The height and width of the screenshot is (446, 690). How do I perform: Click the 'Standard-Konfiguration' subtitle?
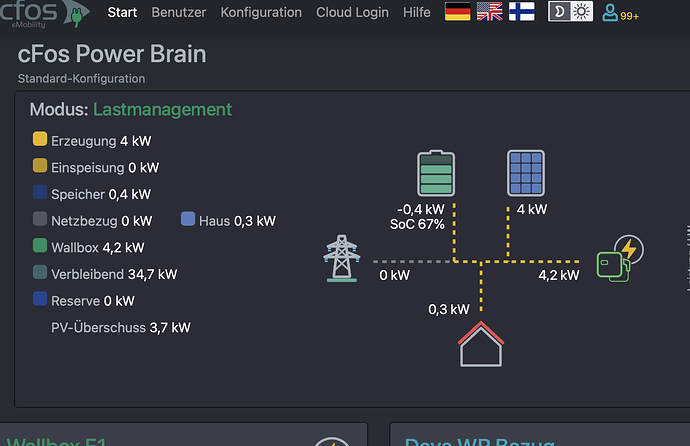pyautogui.click(x=81, y=79)
